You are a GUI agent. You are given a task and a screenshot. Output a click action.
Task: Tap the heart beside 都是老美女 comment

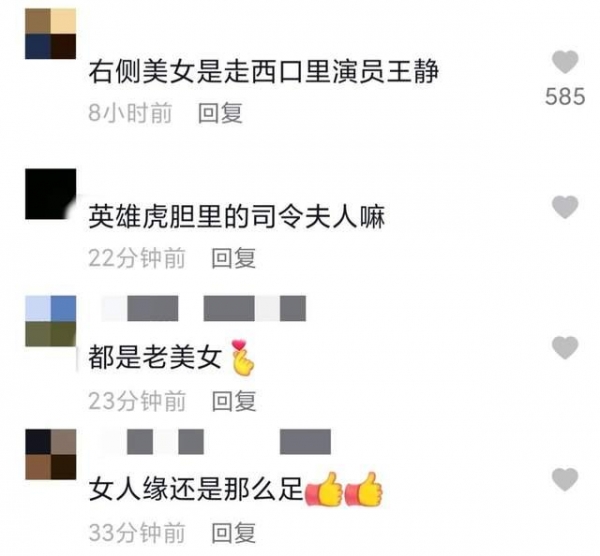pos(565,347)
